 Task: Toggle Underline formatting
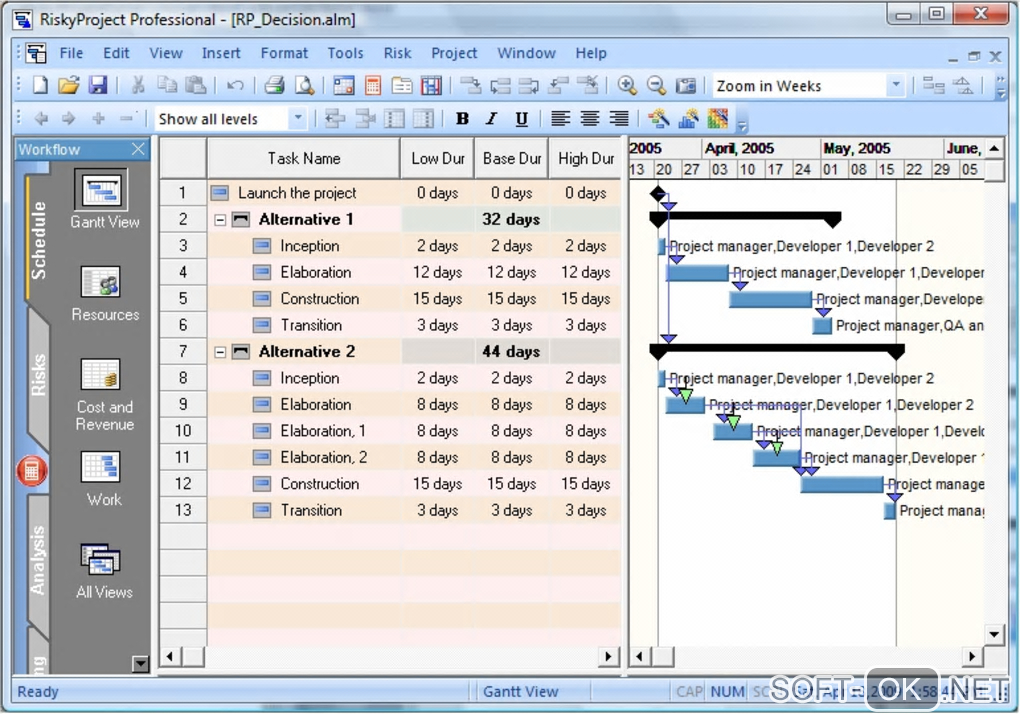click(x=521, y=119)
